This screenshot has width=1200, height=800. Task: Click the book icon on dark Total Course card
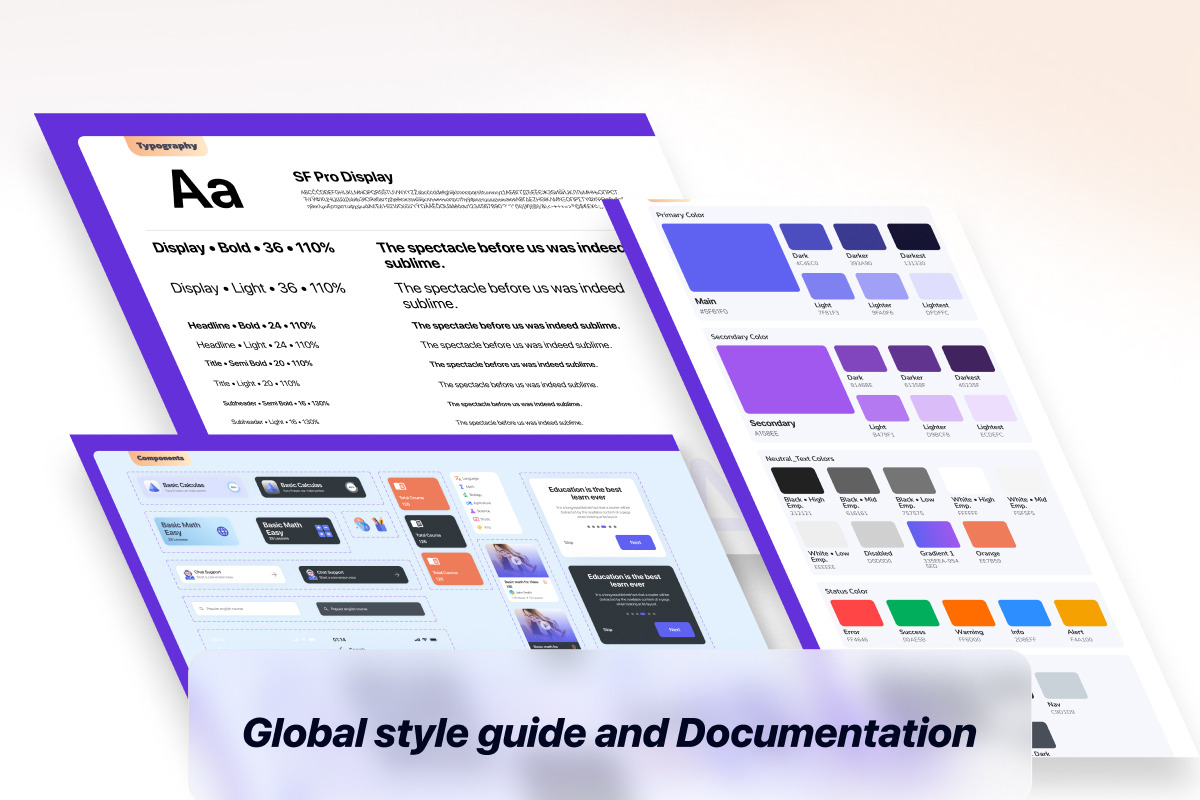click(416, 524)
